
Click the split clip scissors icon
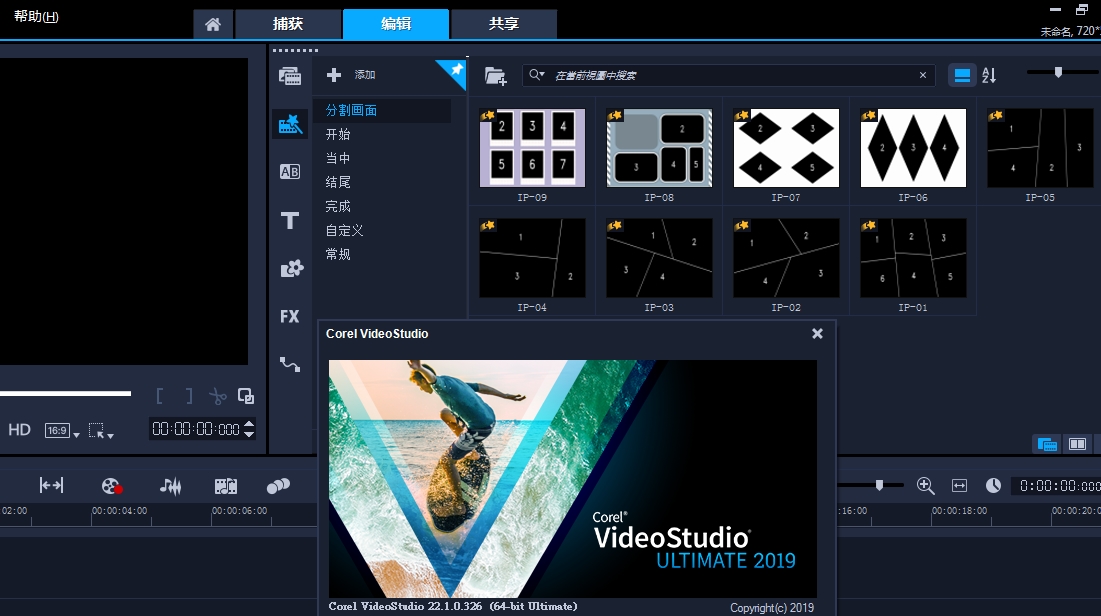(218, 397)
